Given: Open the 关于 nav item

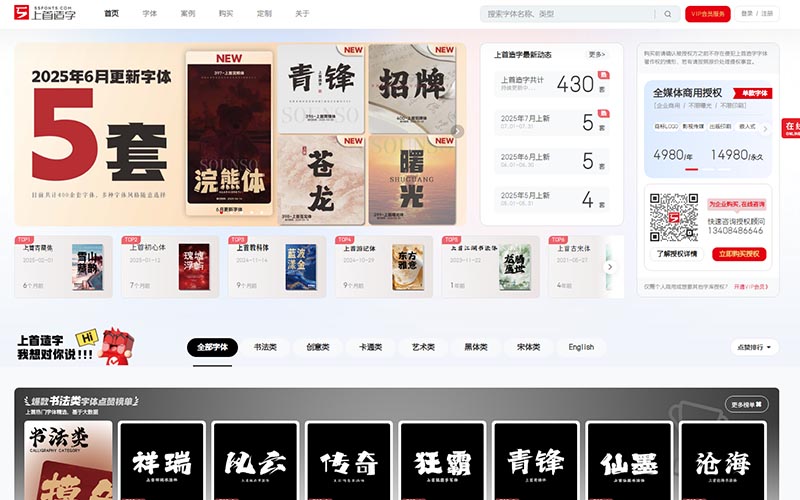Looking at the screenshot, I should (x=302, y=14).
